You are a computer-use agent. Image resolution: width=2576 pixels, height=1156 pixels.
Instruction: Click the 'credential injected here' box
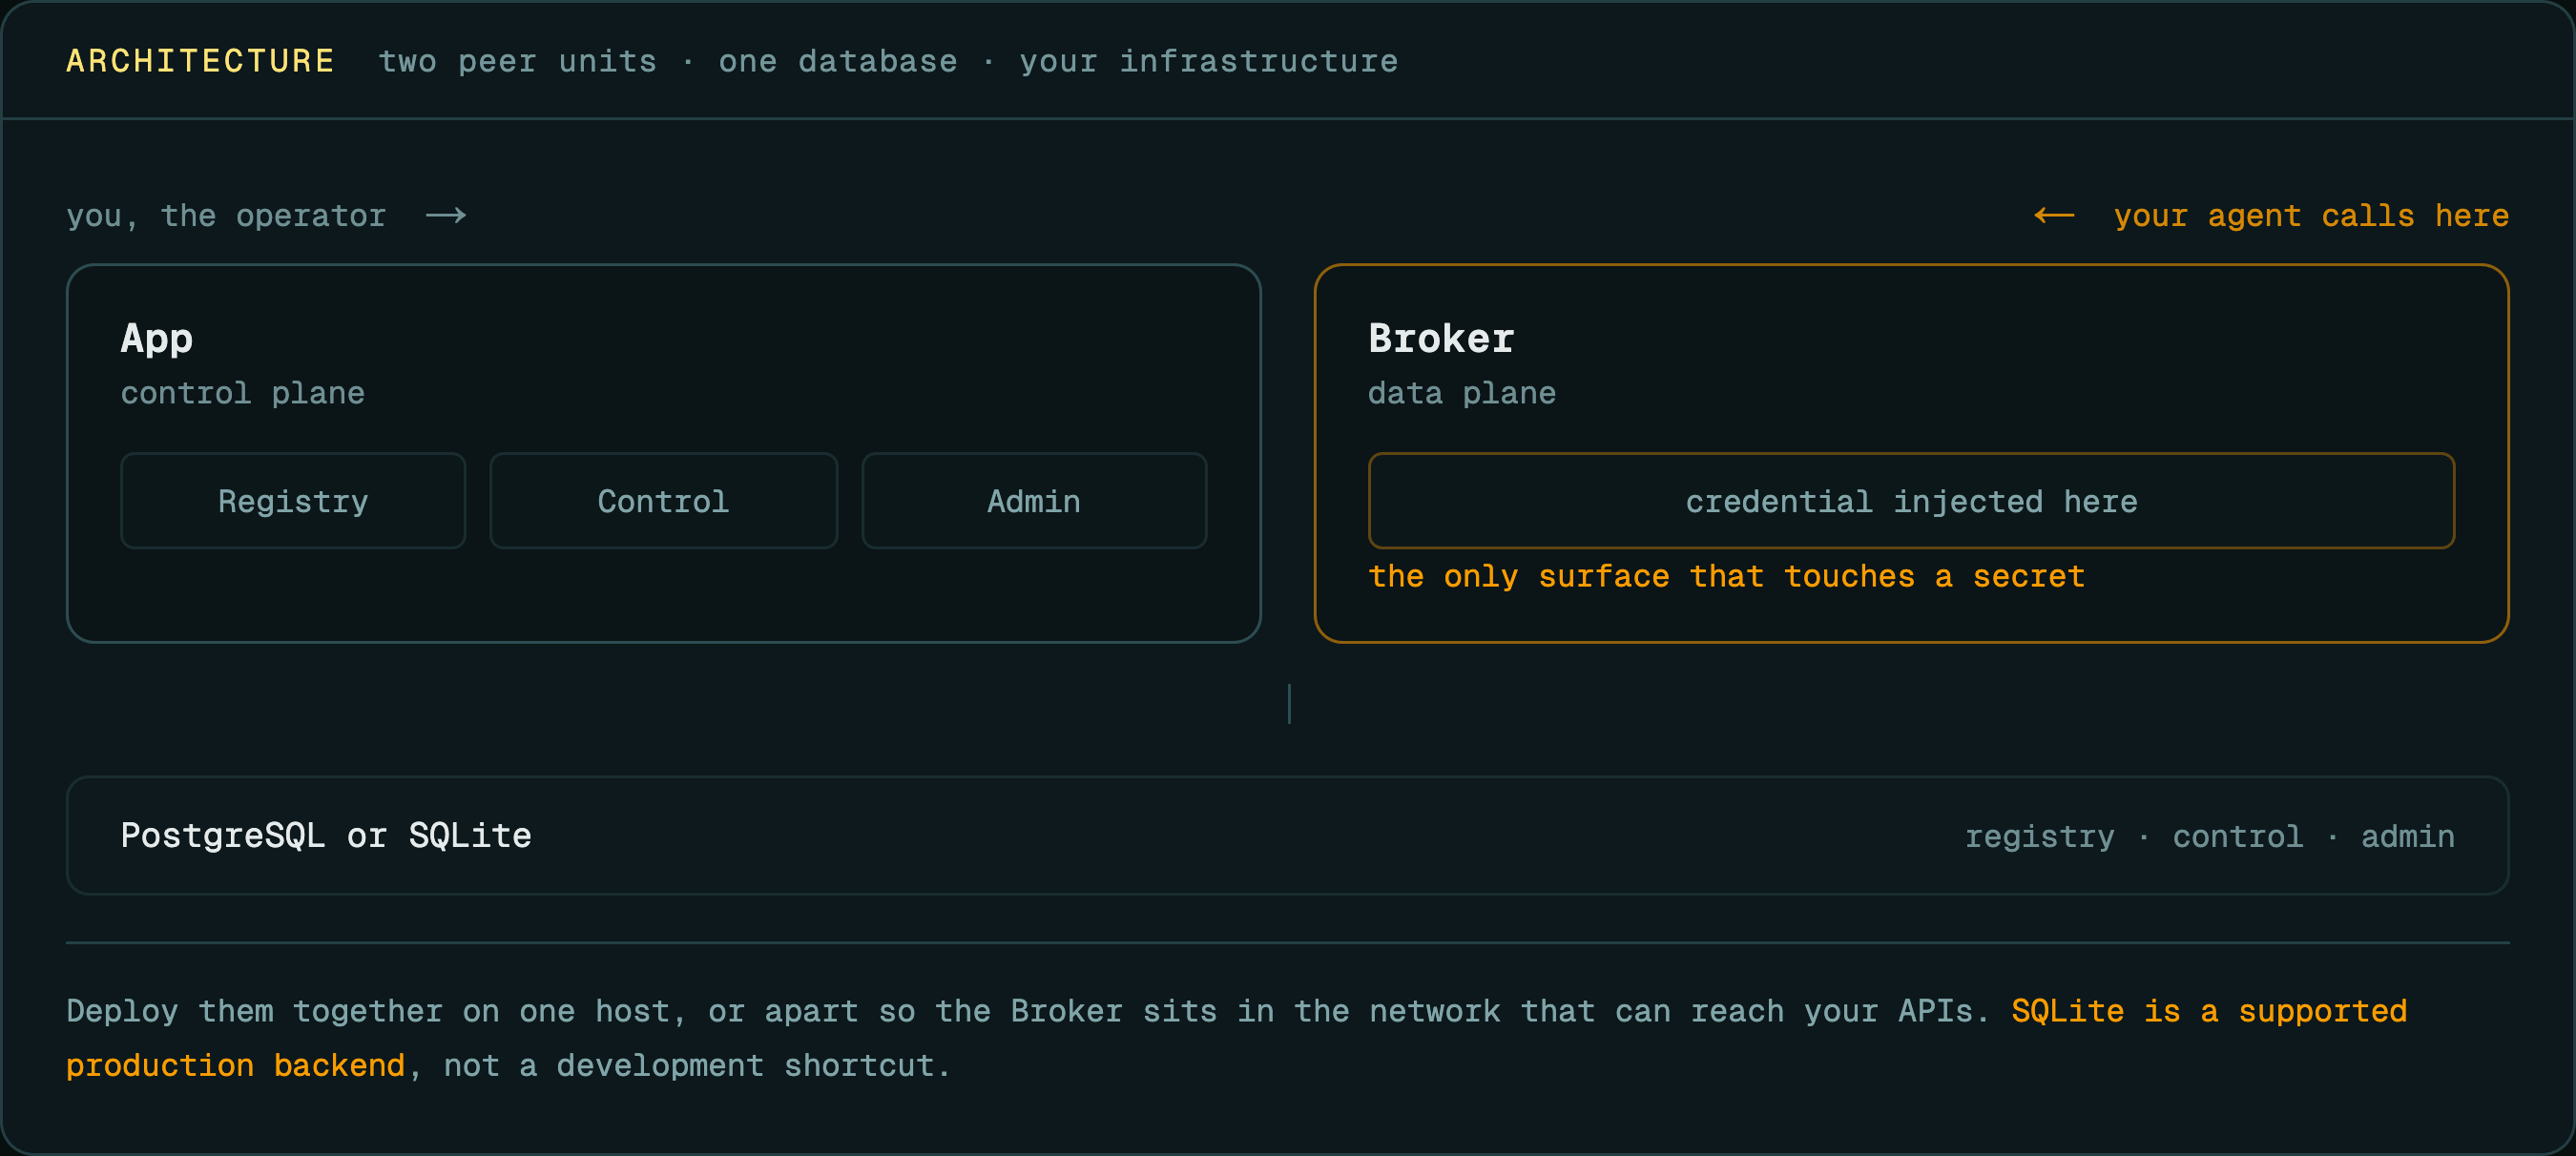[1911, 501]
